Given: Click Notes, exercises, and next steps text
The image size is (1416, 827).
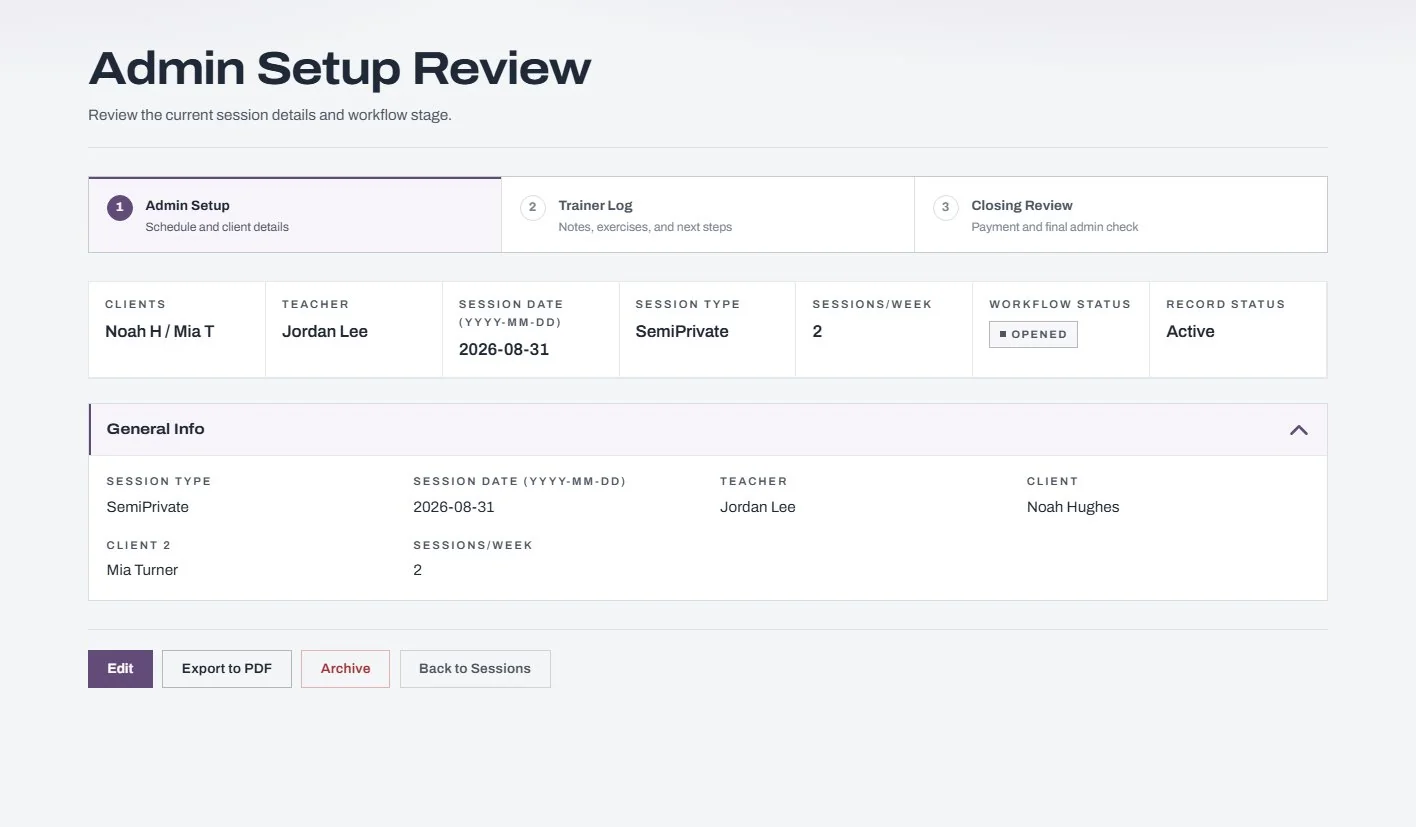Looking at the screenshot, I should click(645, 227).
